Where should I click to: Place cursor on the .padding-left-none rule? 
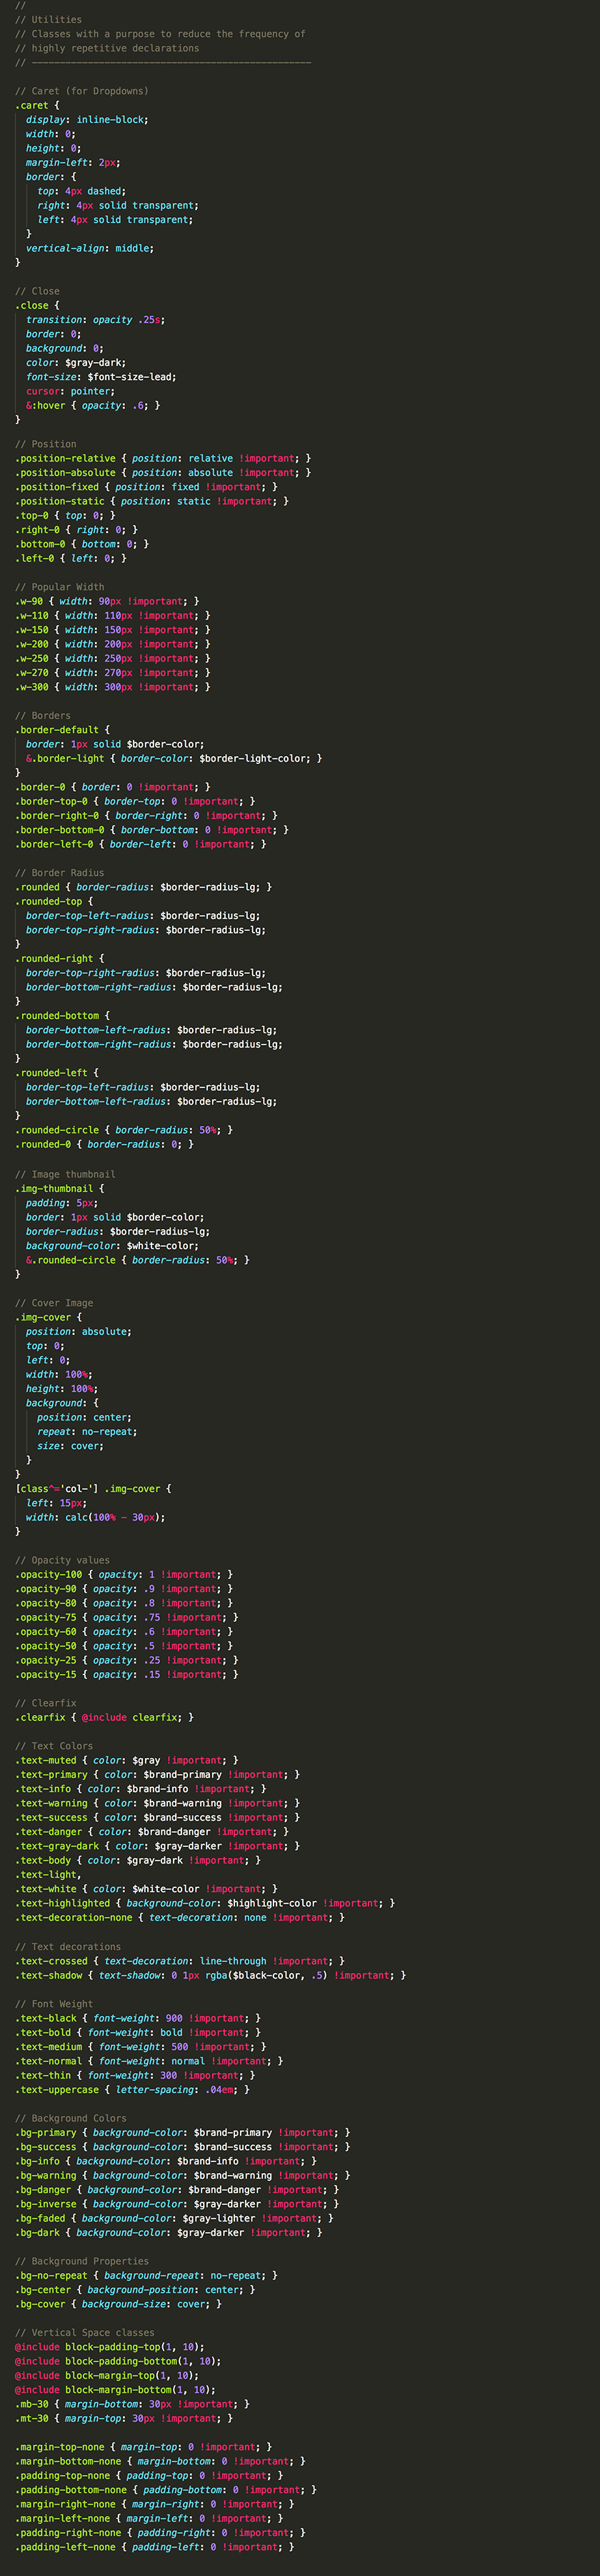coord(154,2547)
